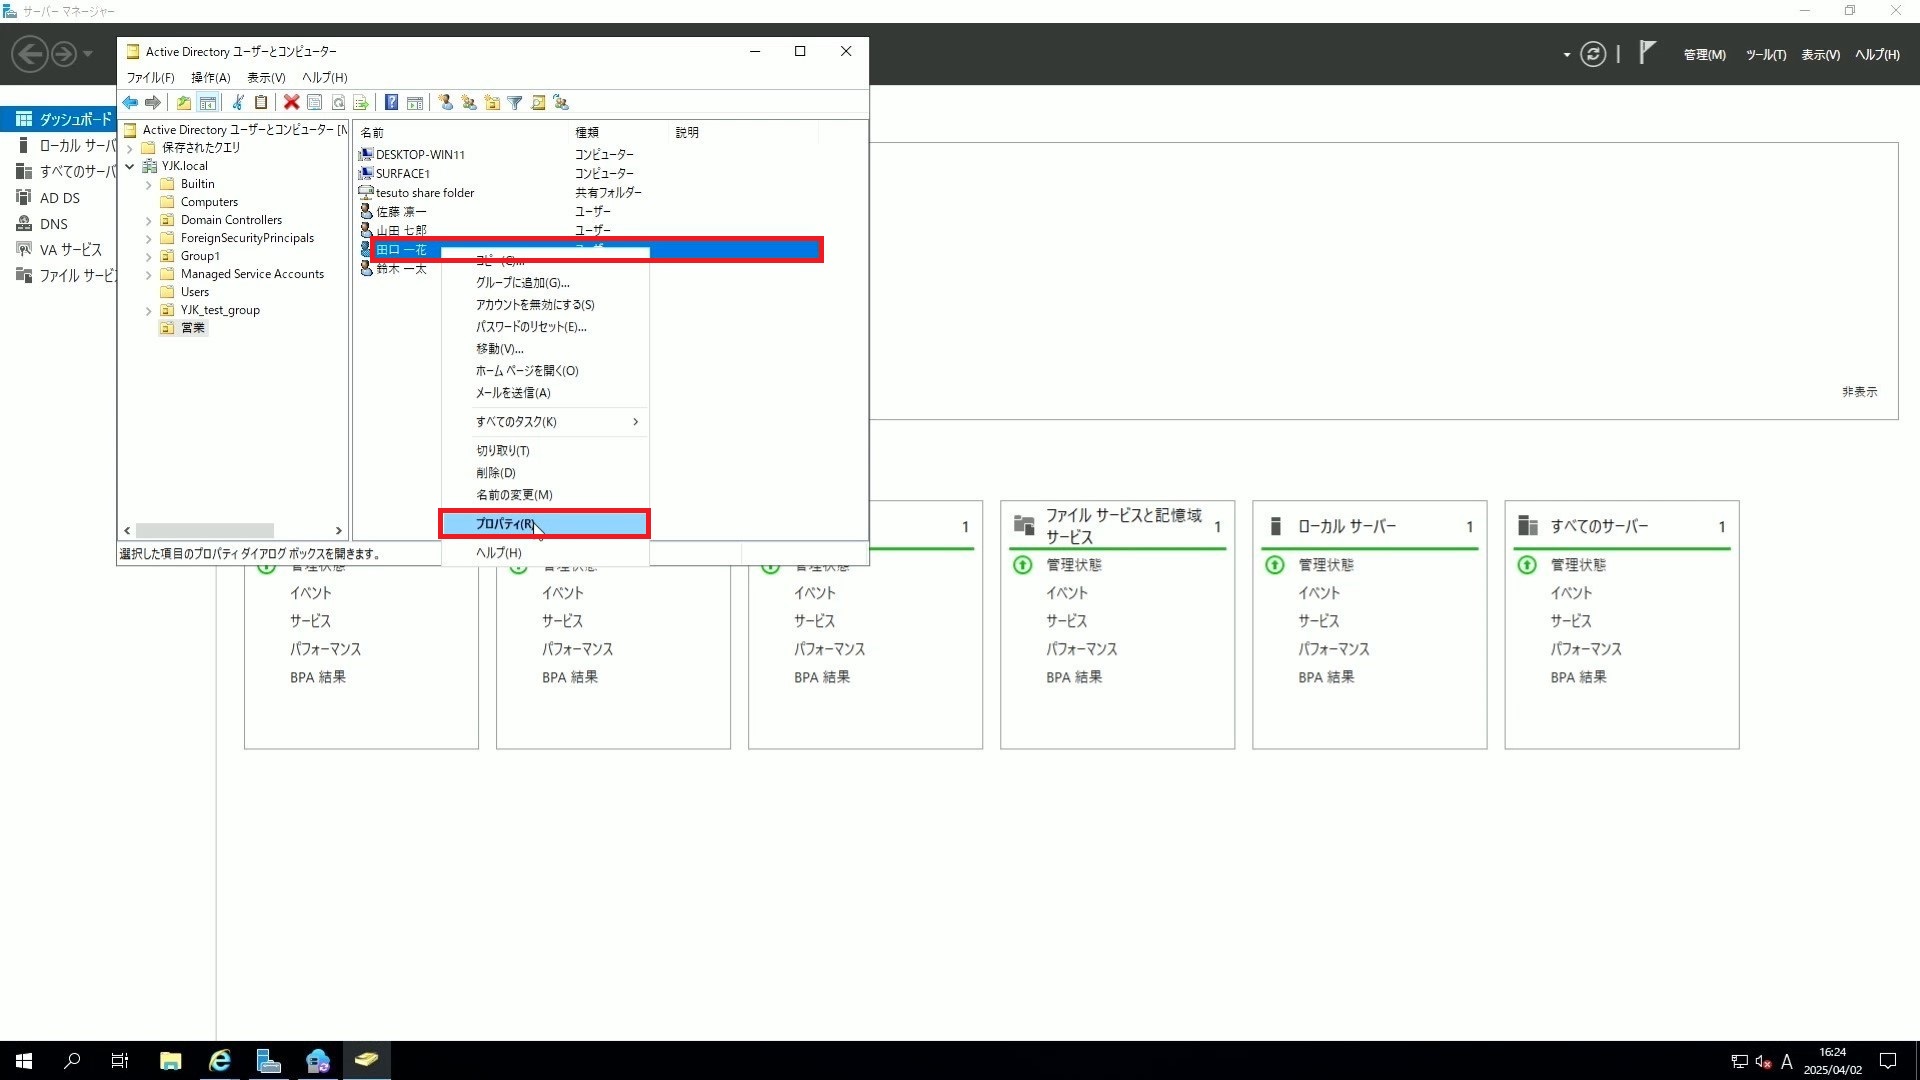This screenshot has width=1920, height=1080.
Task: Click the blue question-mark Help icon
Action: (392, 103)
